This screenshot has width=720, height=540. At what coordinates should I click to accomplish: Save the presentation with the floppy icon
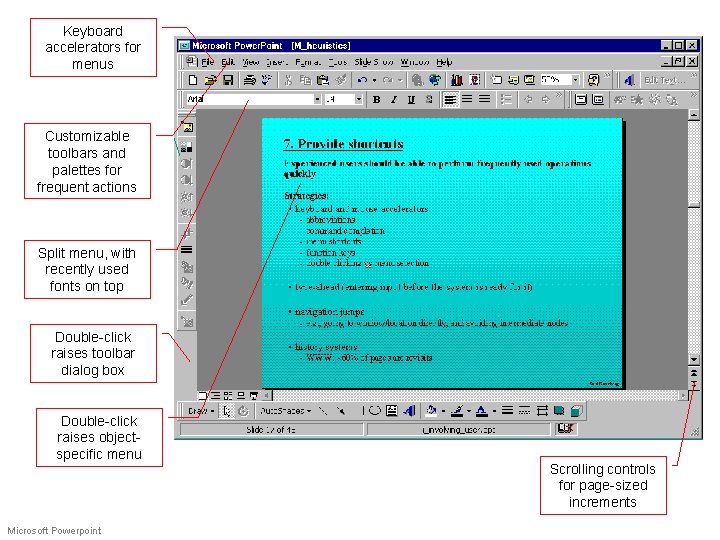point(228,80)
